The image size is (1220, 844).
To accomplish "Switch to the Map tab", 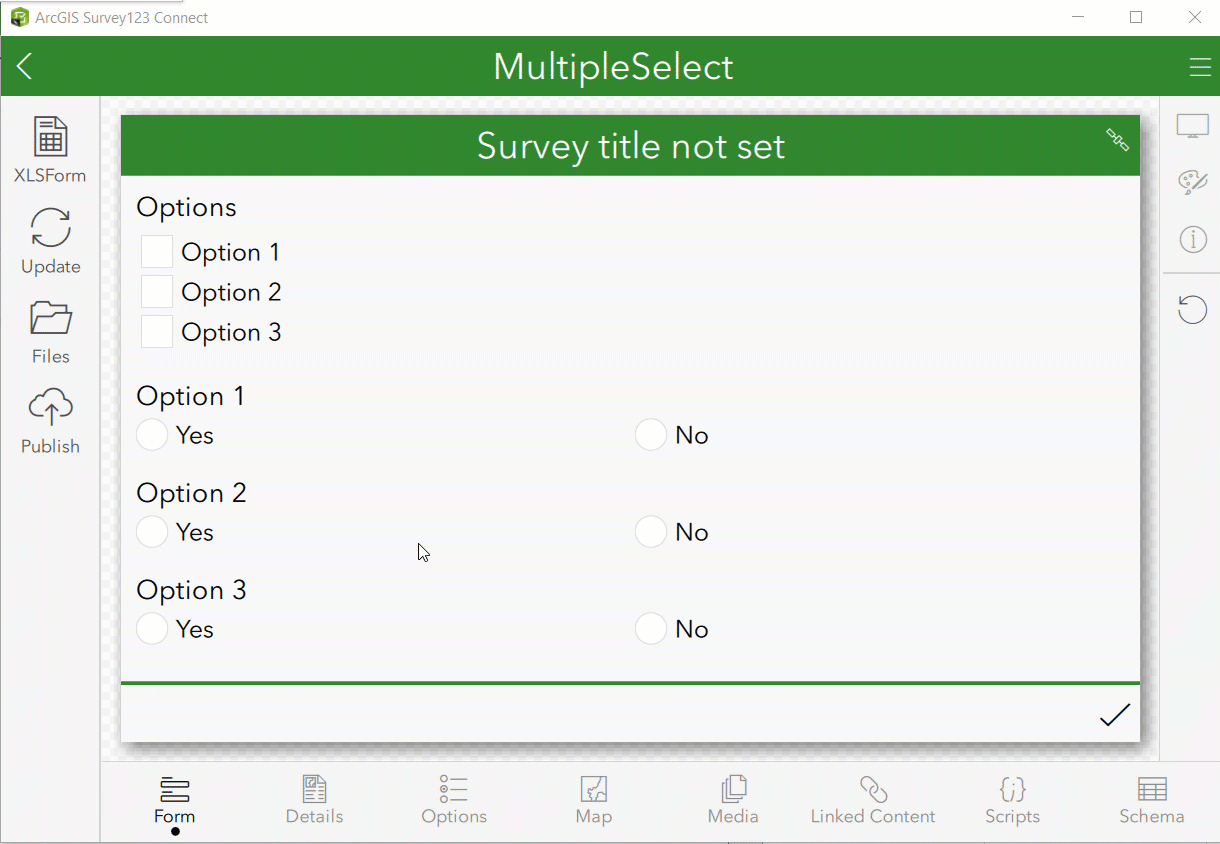I will tap(593, 800).
